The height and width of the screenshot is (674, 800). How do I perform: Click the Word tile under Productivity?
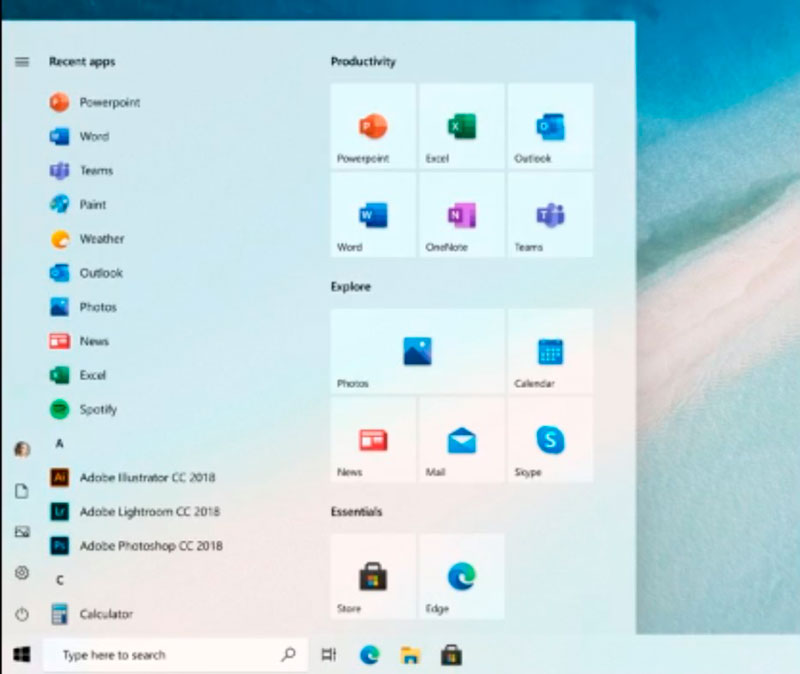[373, 215]
